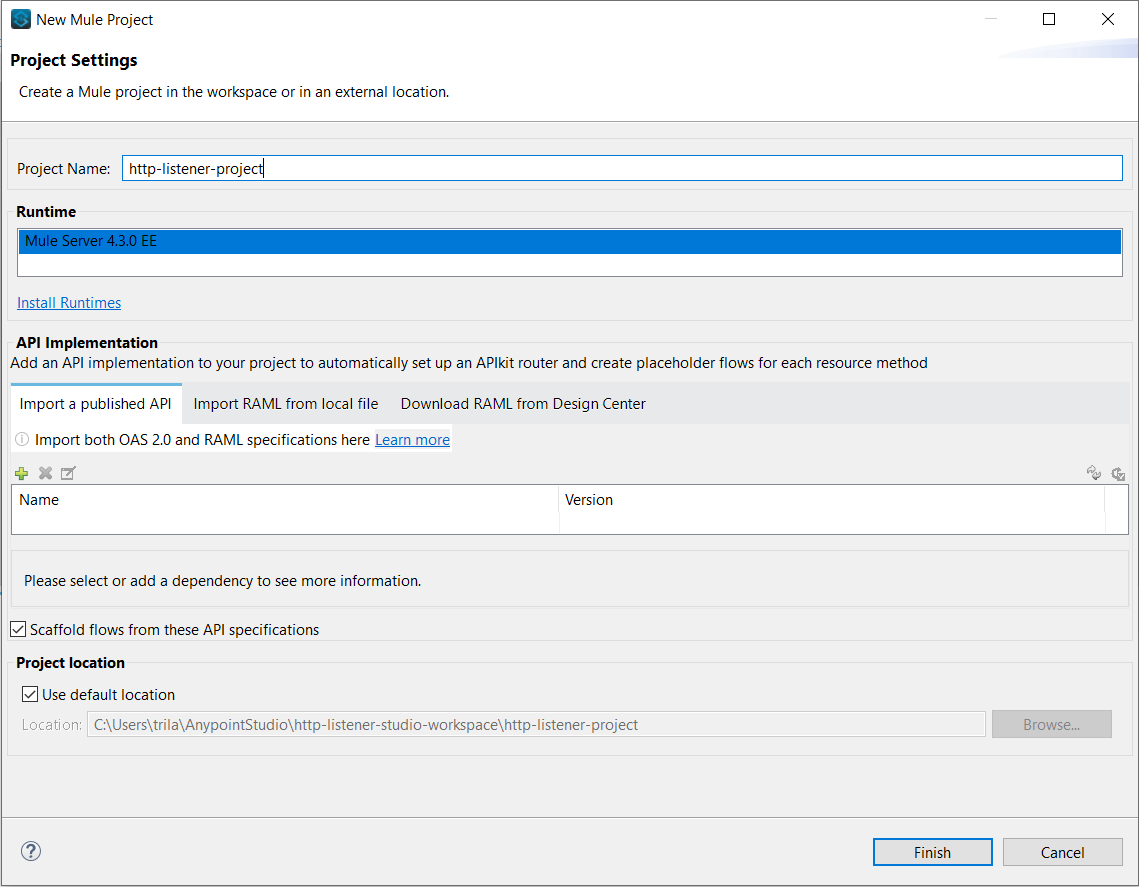Click the green plus add dependency icon
The height and width of the screenshot is (887, 1139).
point(22,473)
